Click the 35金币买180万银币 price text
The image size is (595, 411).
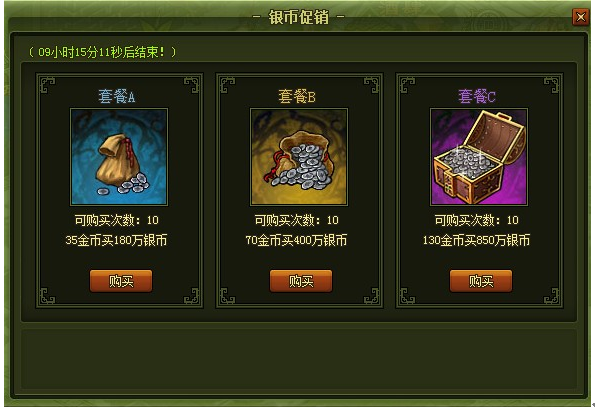click(x=116, y=240)
